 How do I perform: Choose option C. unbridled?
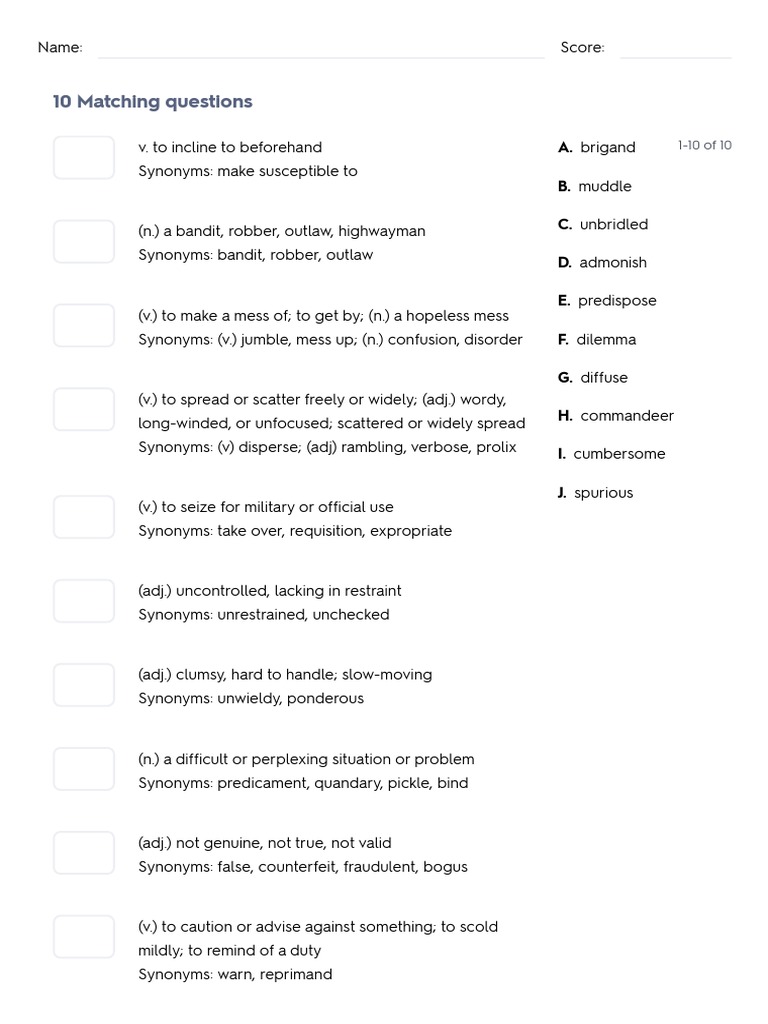[x=603, y=224]
